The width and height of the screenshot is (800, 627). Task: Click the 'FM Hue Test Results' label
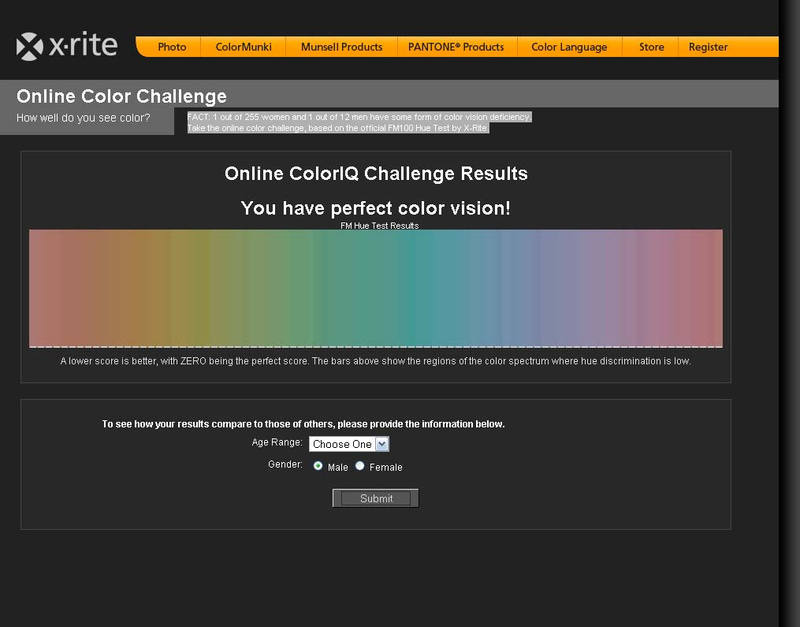click(x=379, y=225)
